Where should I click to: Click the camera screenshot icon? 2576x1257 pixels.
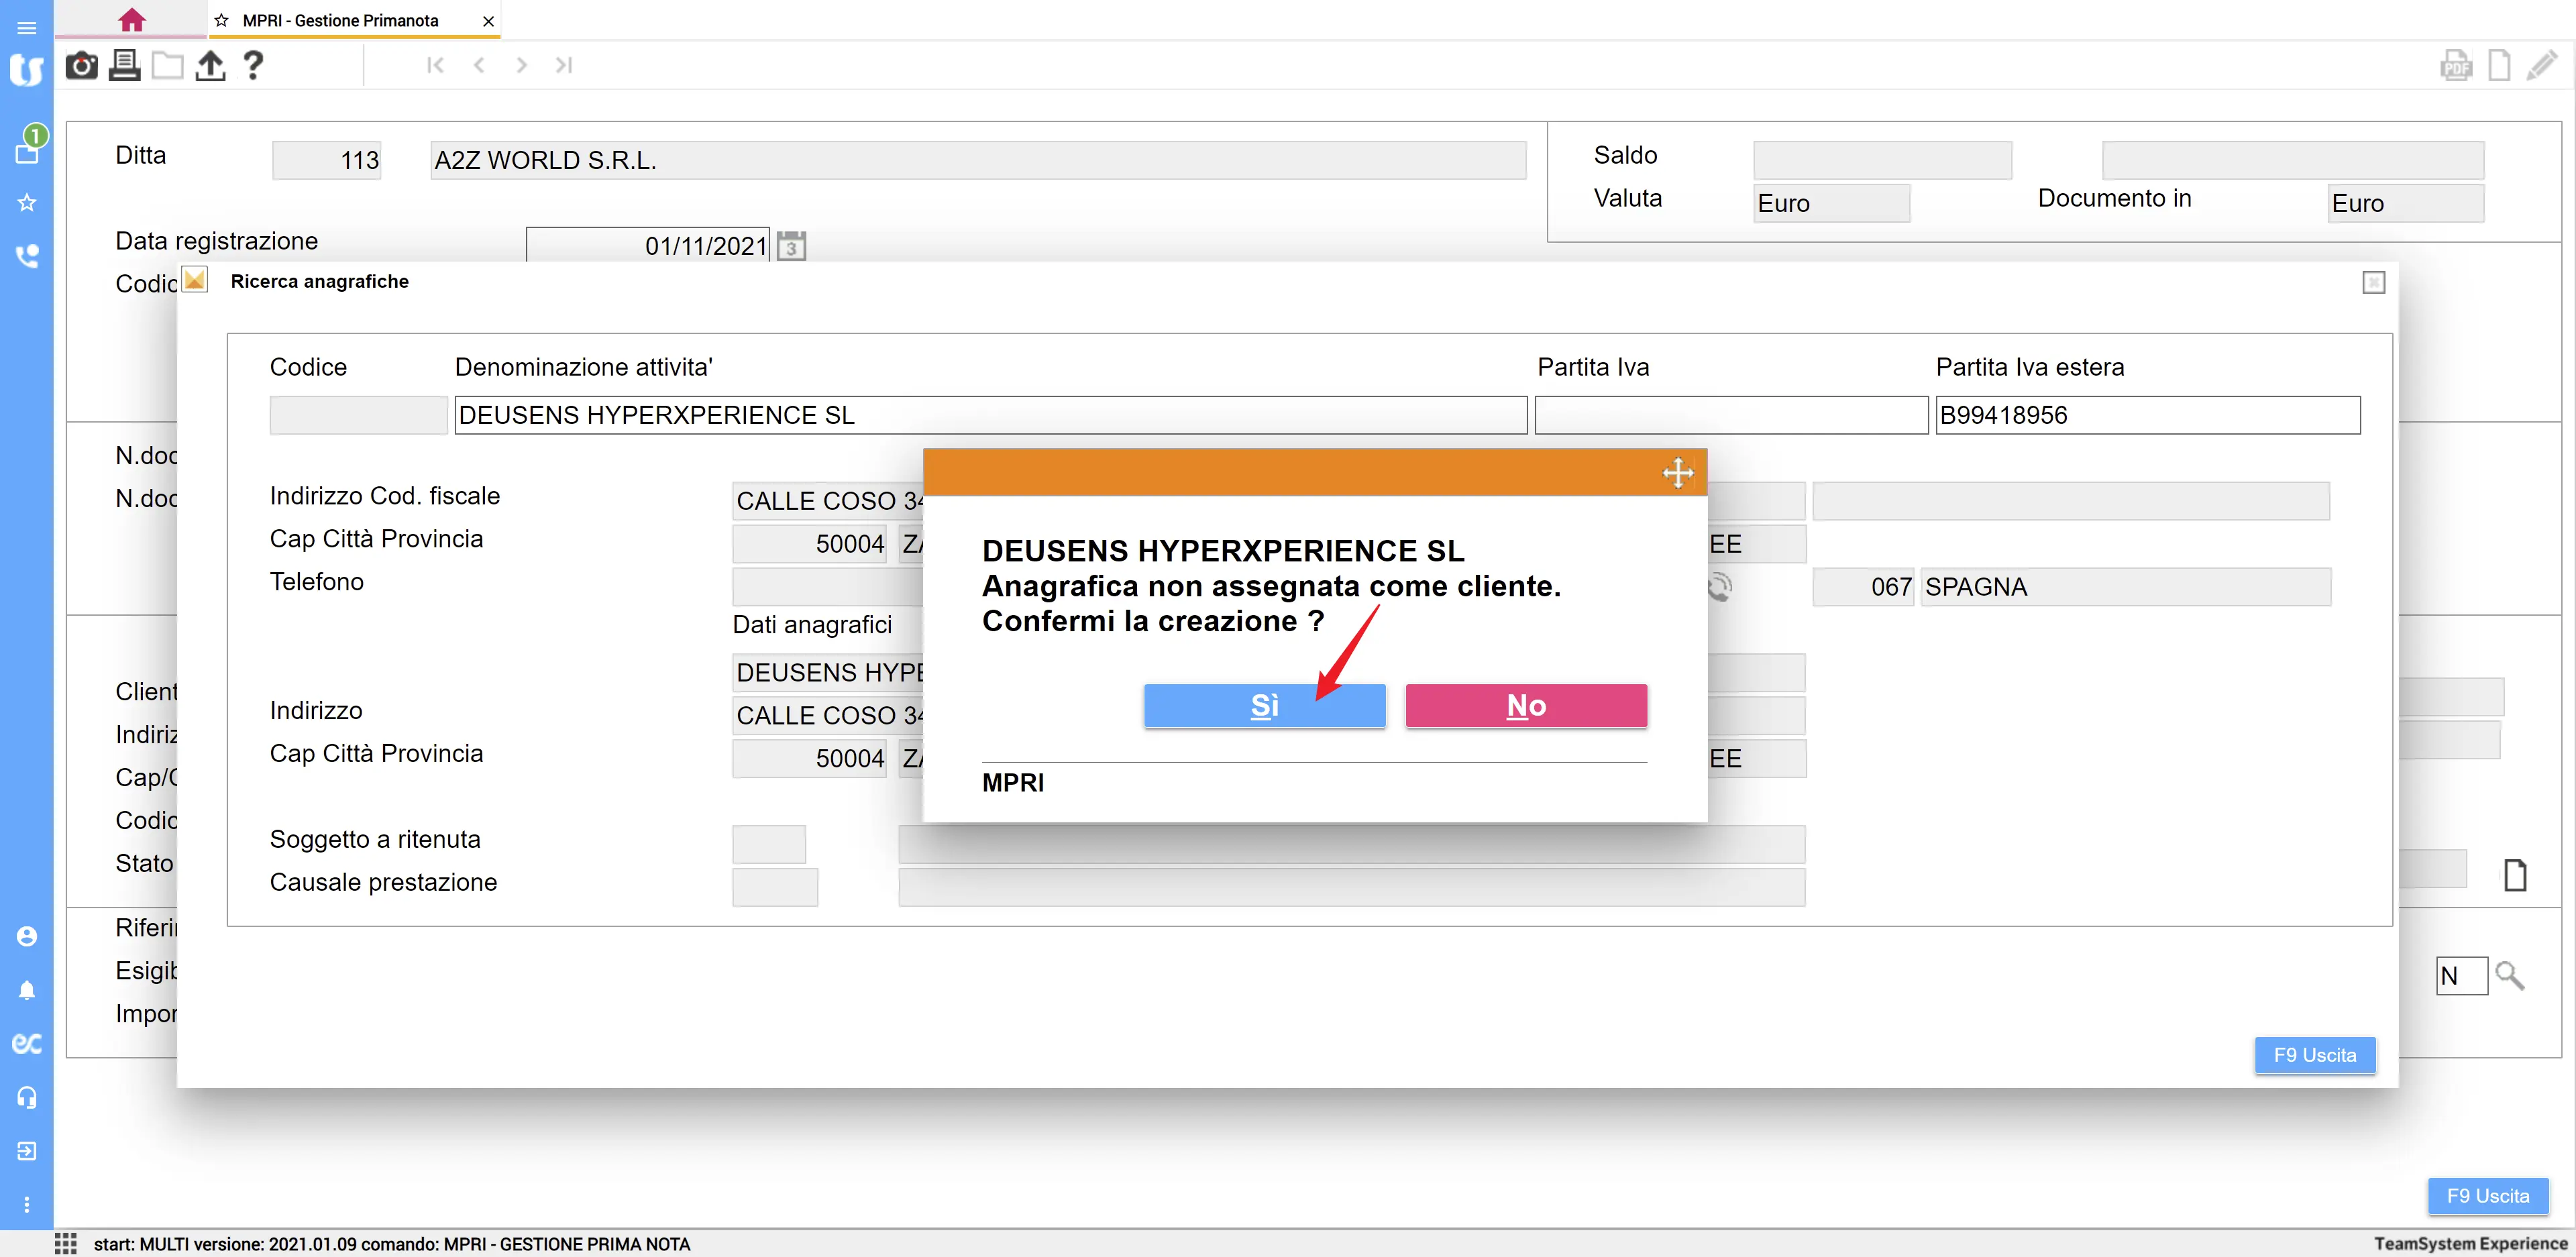[x=81, y=66]
